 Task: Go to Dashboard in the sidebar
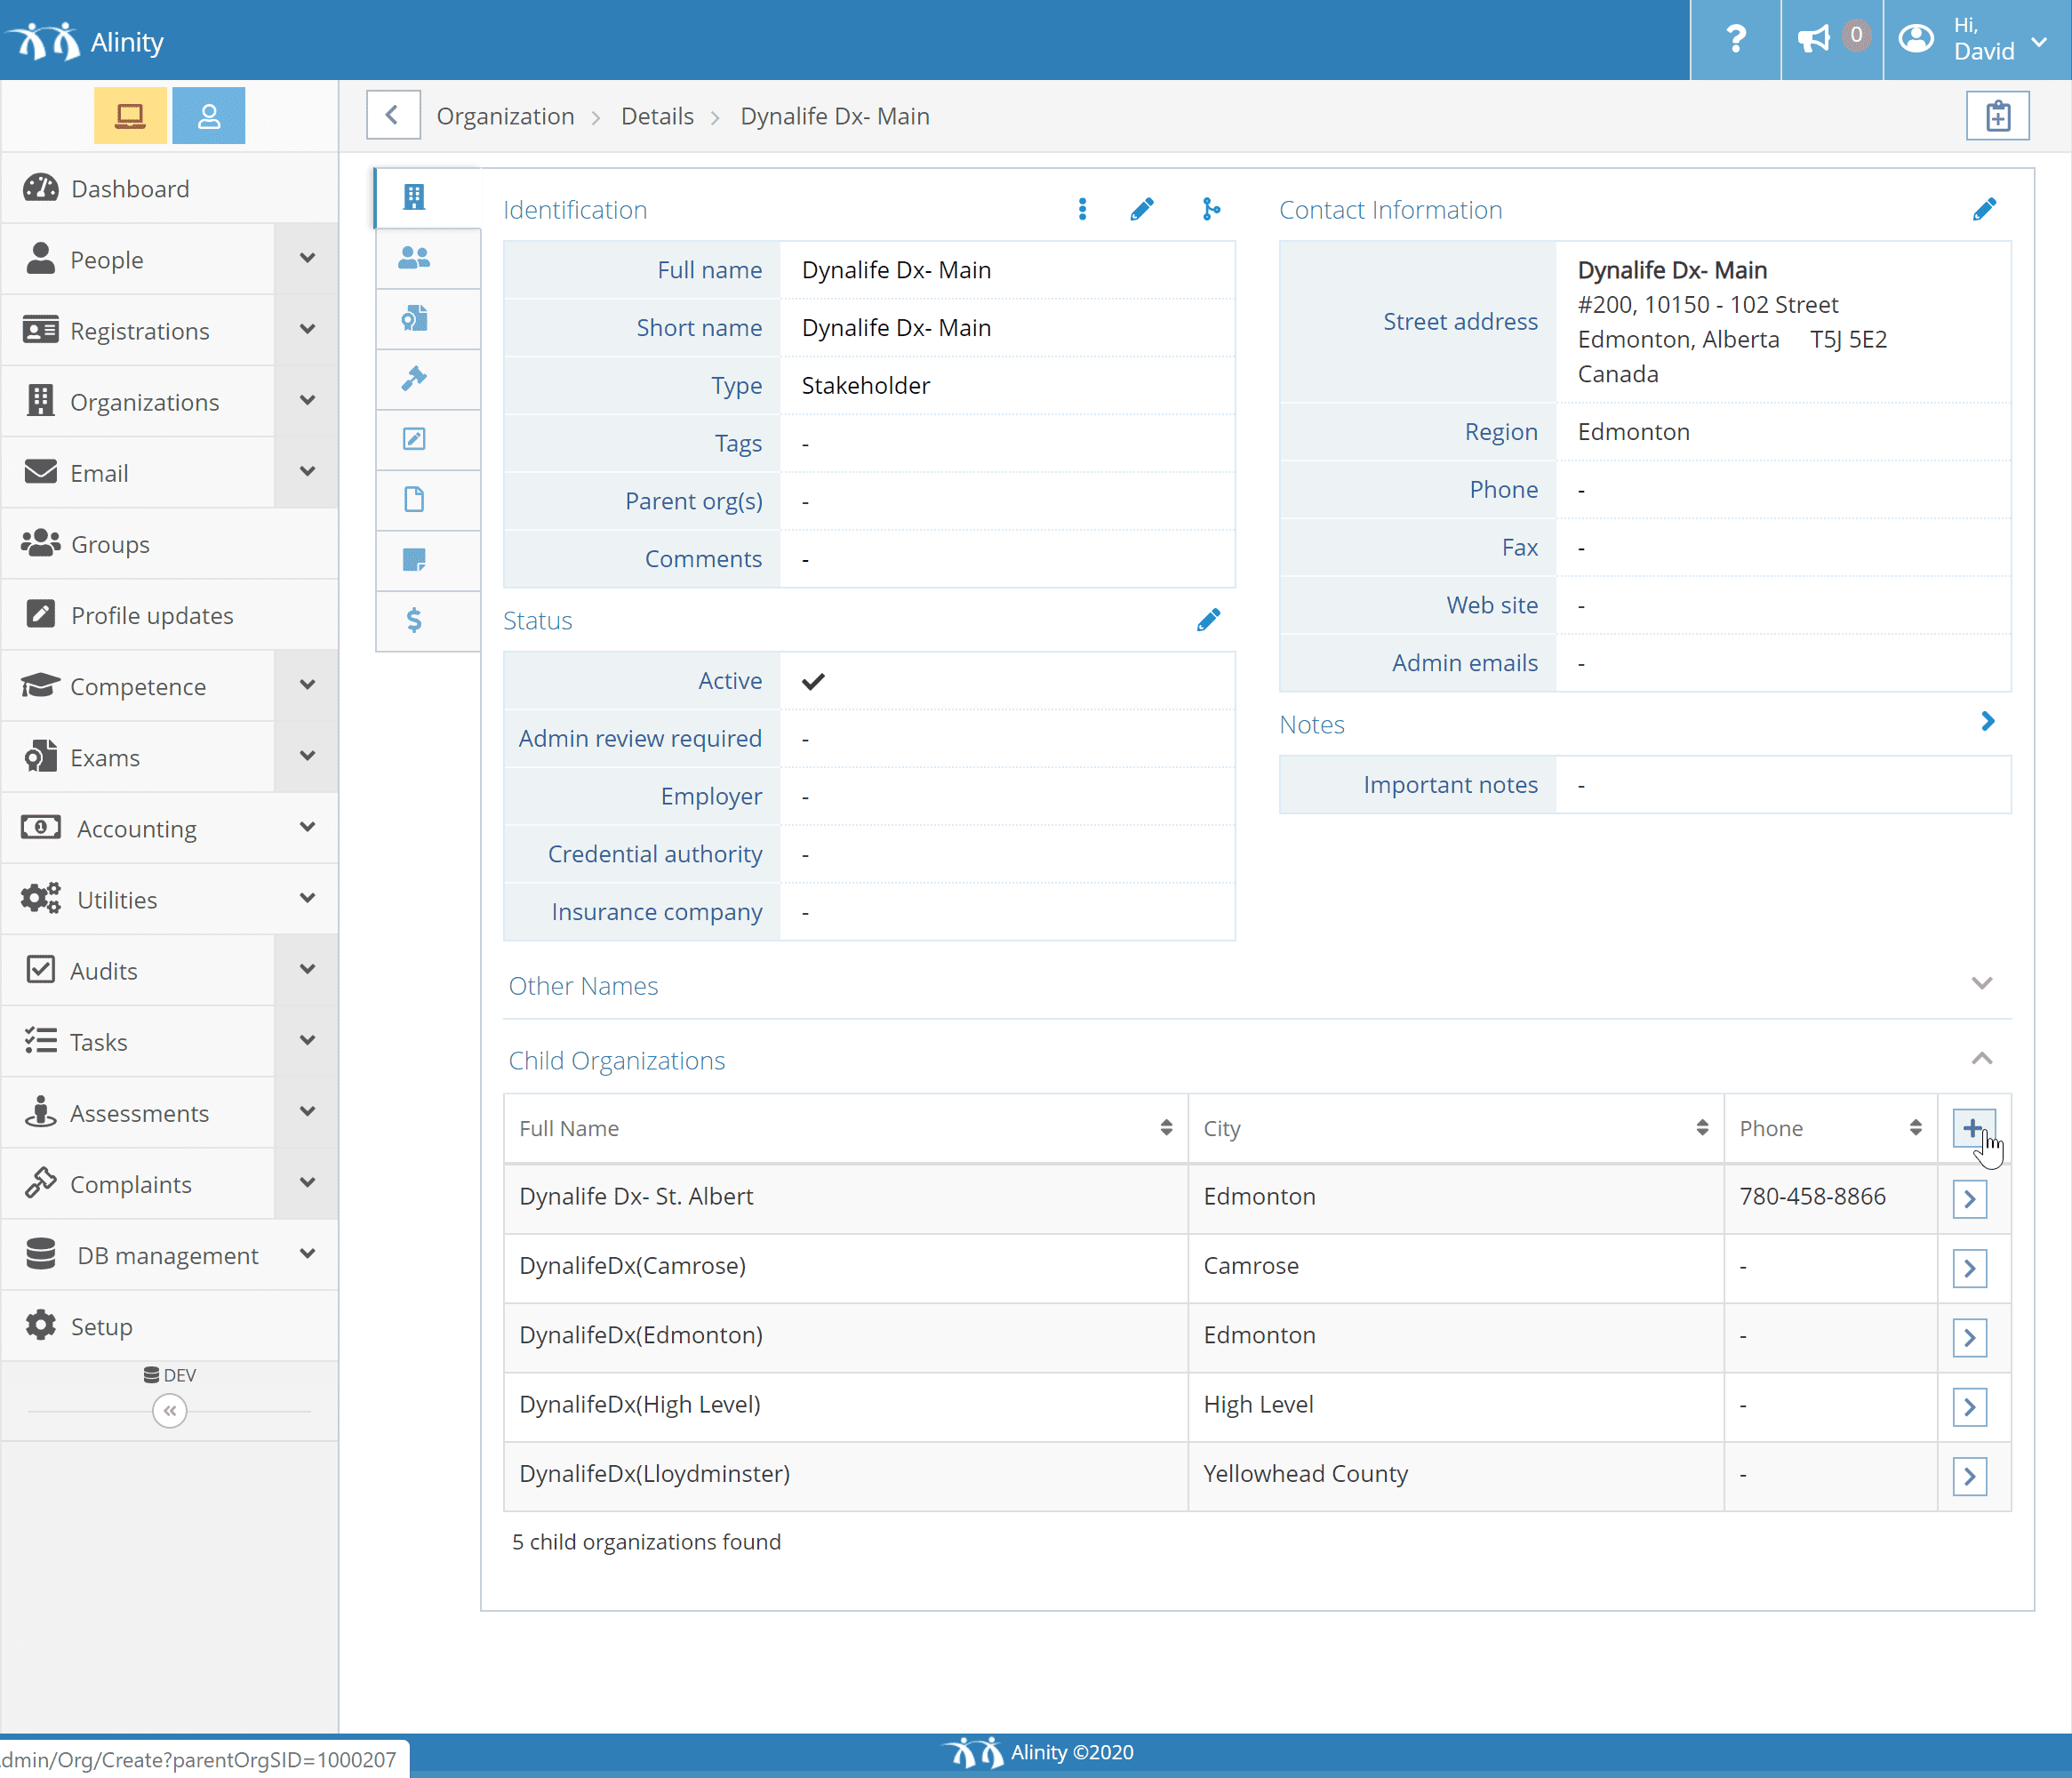click(169, 189)
